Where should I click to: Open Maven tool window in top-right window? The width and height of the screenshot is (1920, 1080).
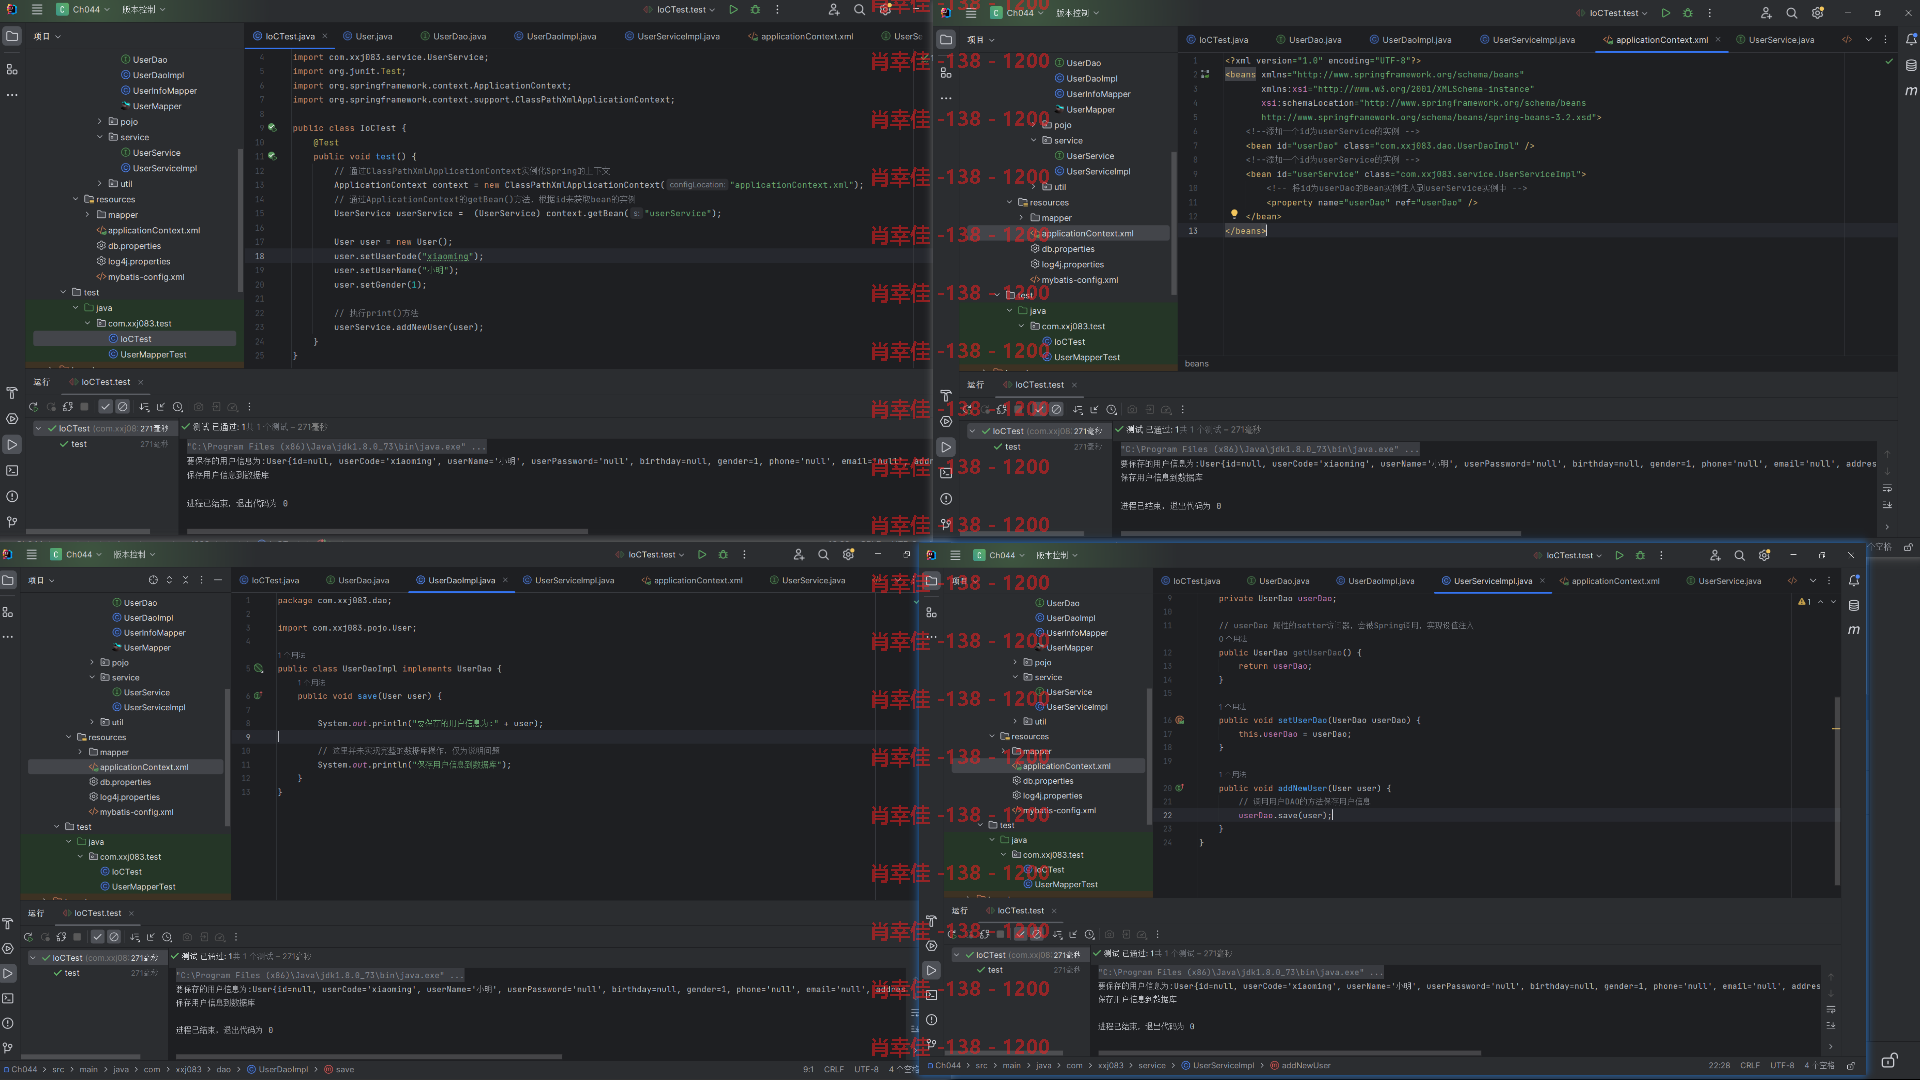(1911, 90)
